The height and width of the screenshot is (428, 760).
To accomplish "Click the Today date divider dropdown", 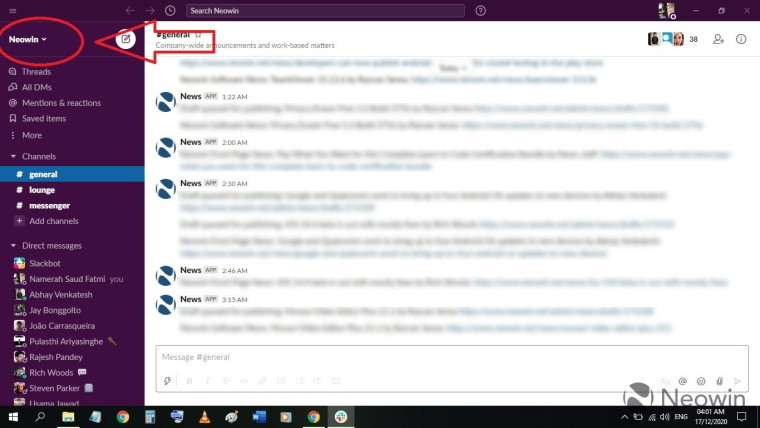I will (x=452, y=68).
